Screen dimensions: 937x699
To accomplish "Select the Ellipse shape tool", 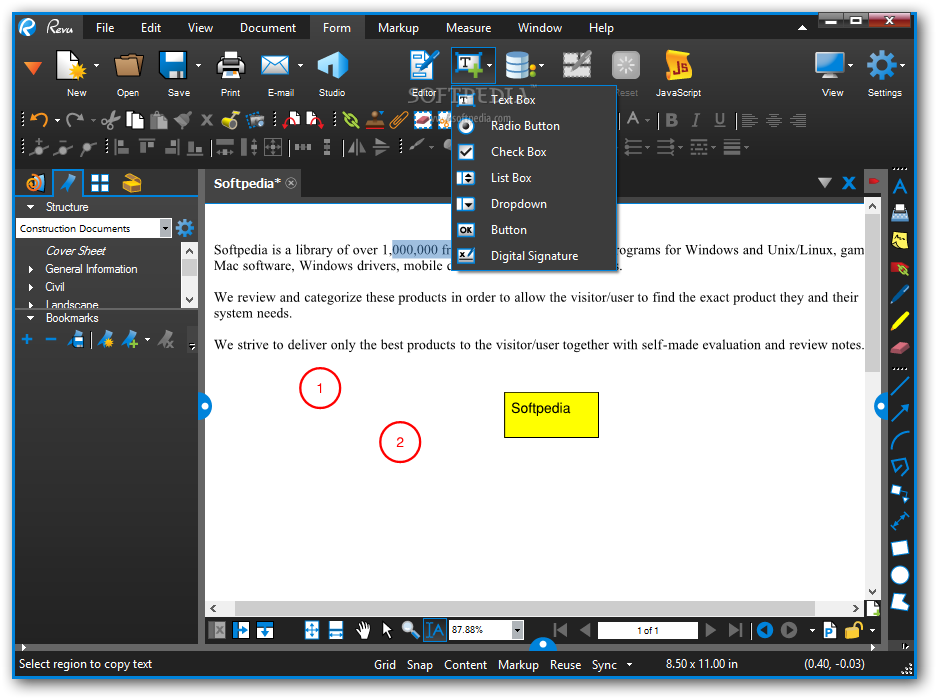I will [899, 575].
